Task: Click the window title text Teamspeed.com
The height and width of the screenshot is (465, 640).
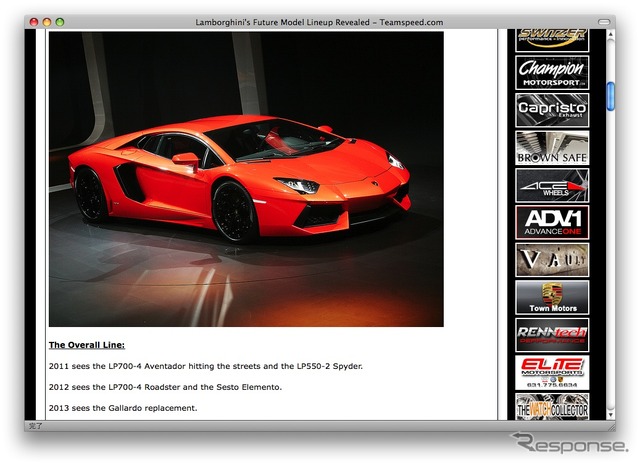Action: point(411,22)
